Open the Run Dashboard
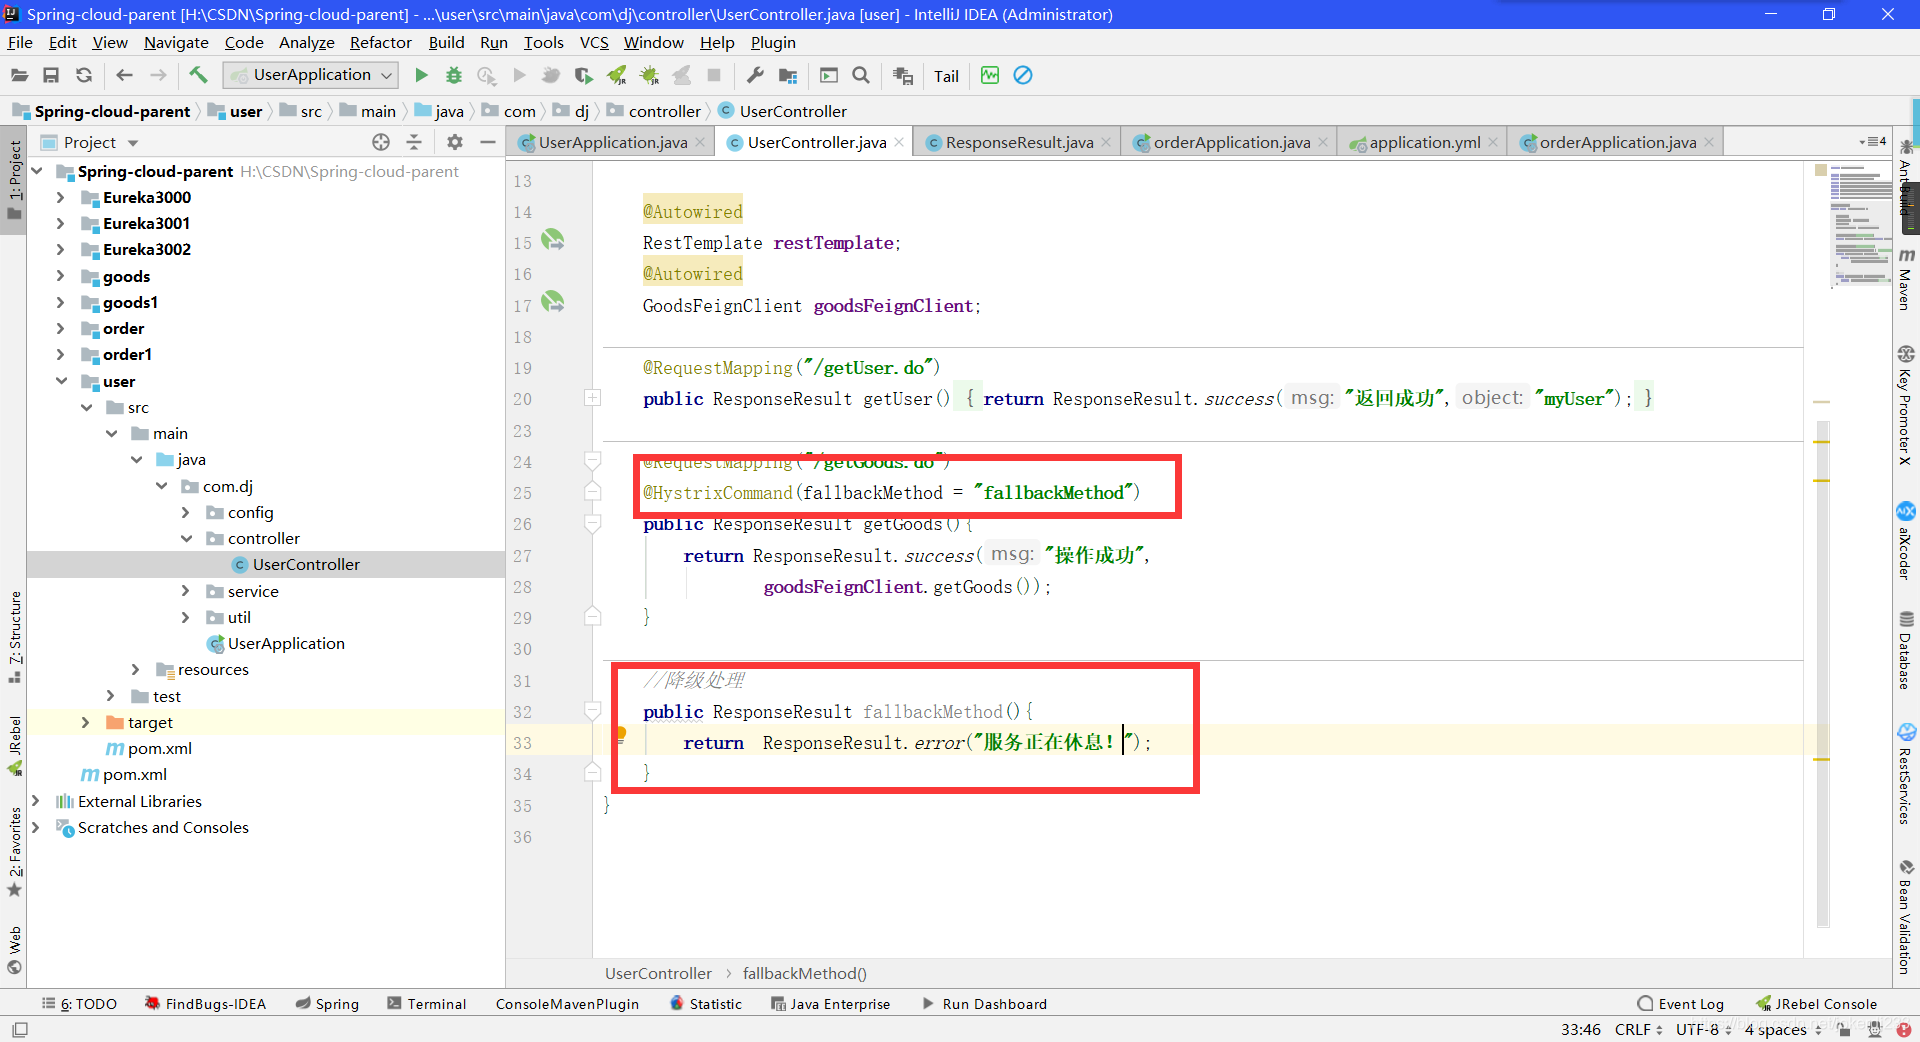 (984, 1004)
